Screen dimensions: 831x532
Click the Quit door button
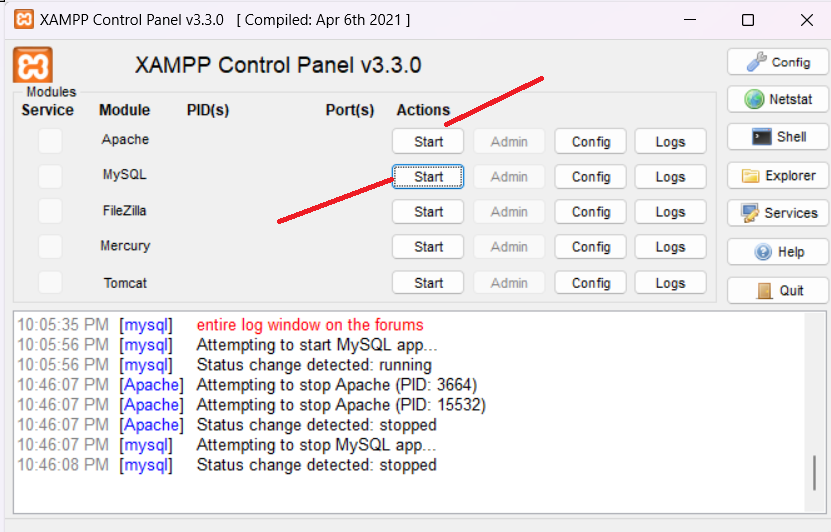point(777,290)
